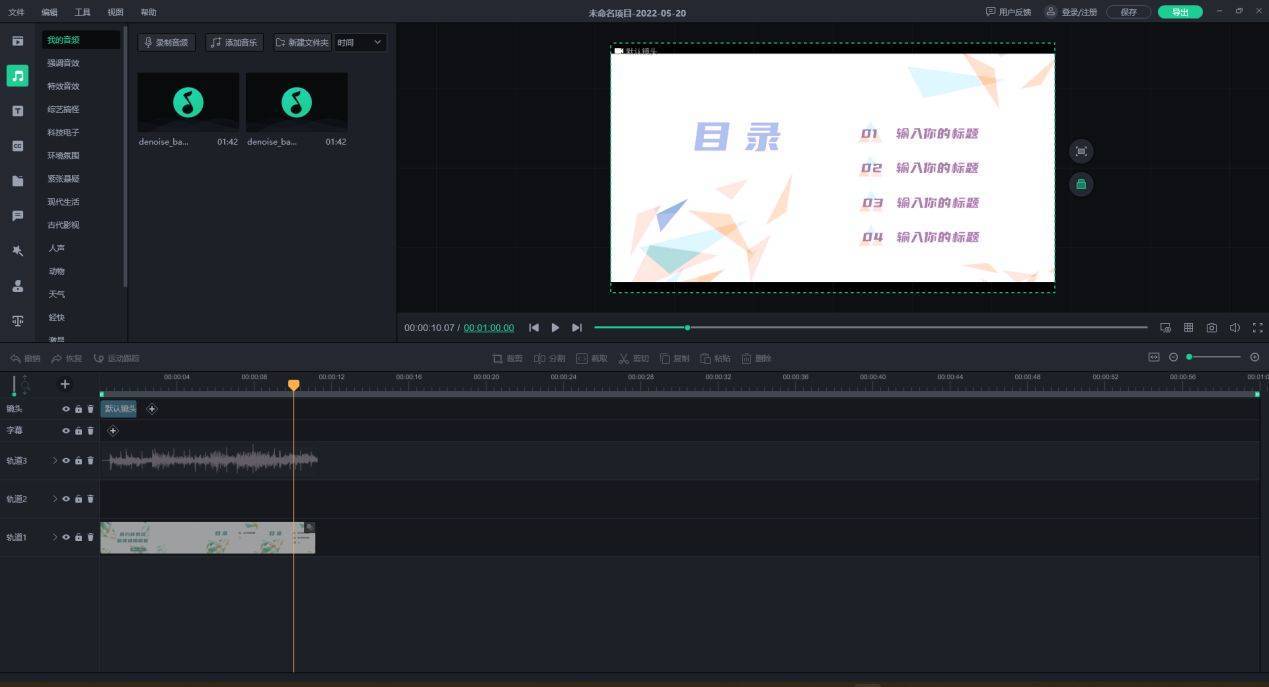Take a snapshot with camera icon

[x=1211, y=328]
